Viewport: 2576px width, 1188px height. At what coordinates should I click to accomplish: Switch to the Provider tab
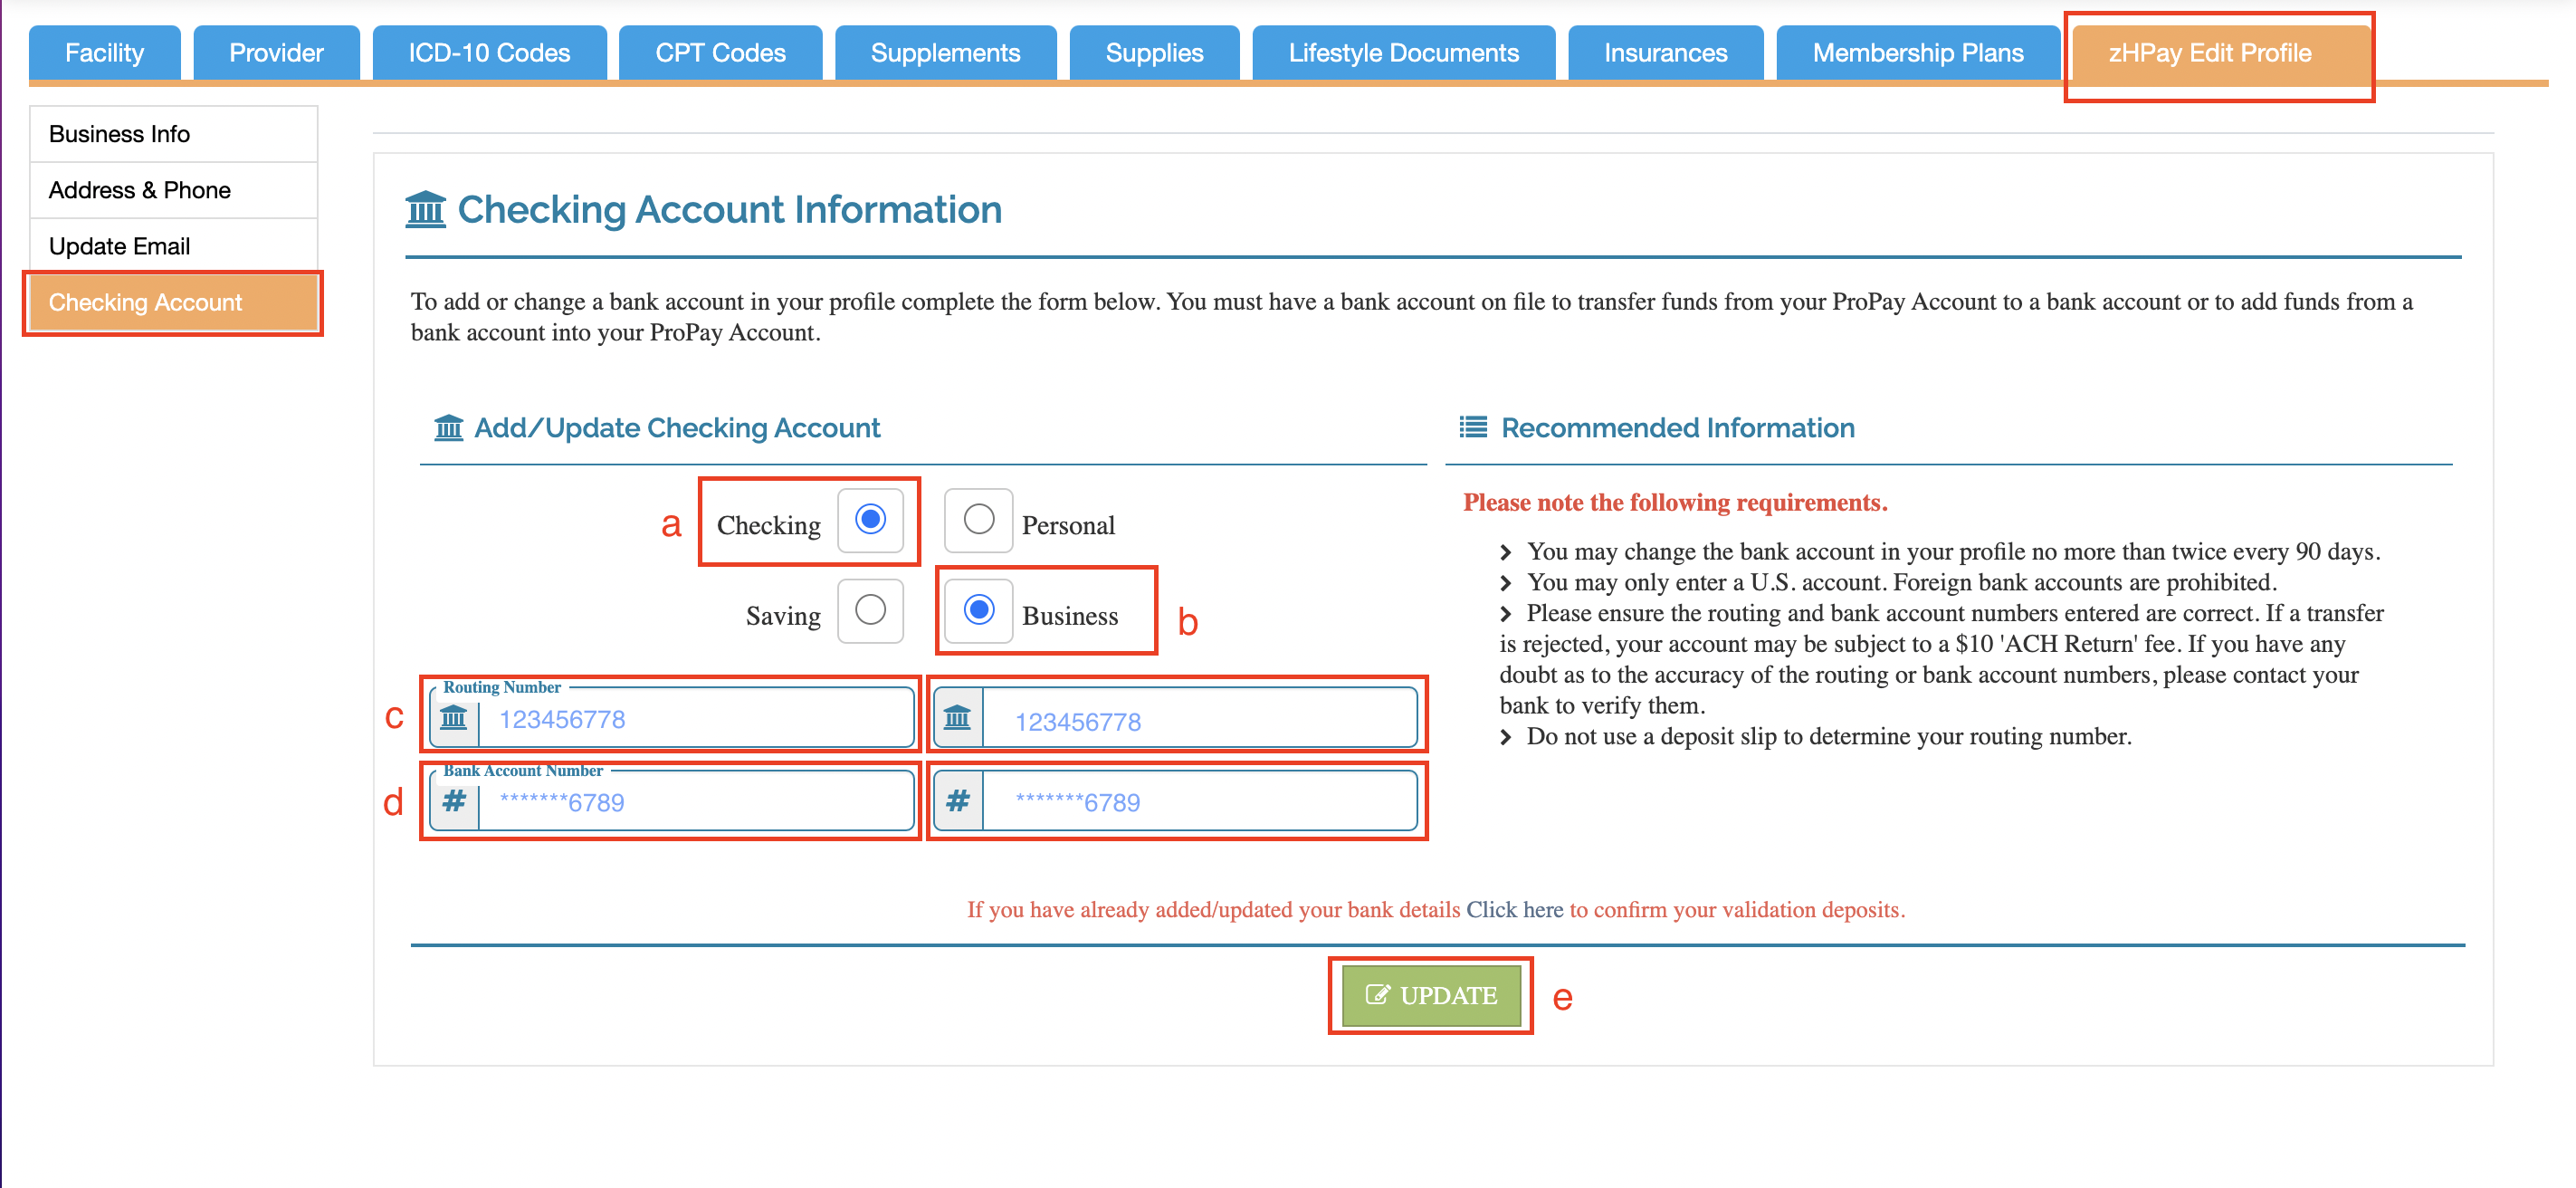[276, 53]
